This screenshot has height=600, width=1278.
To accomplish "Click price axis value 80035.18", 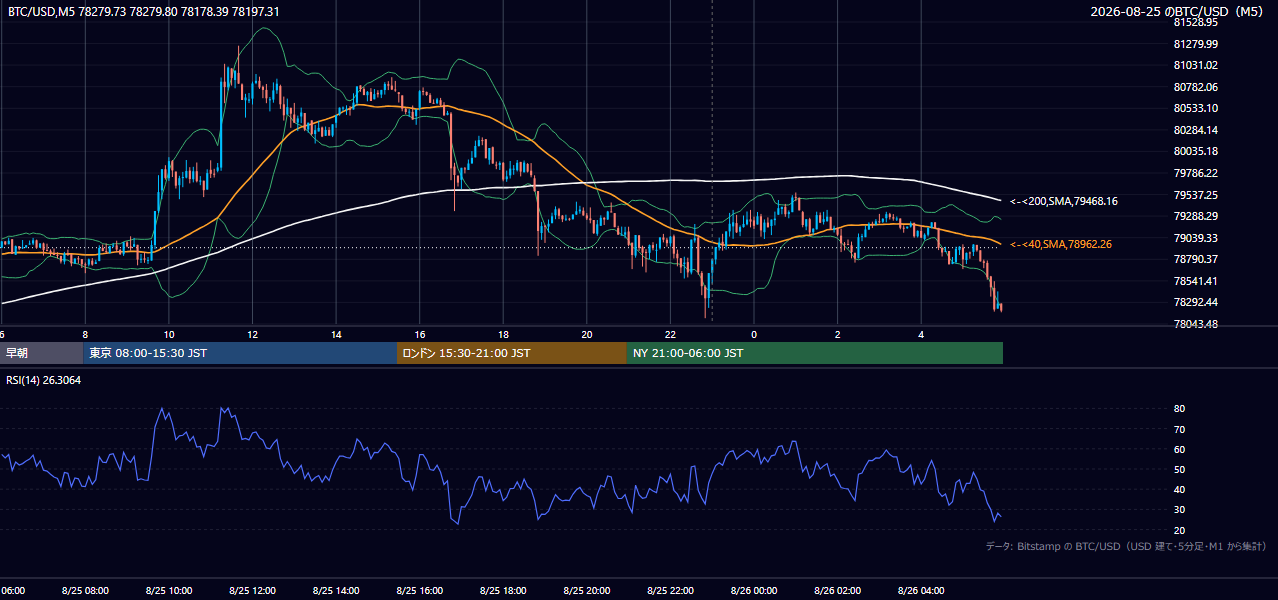I will 1195,151.
